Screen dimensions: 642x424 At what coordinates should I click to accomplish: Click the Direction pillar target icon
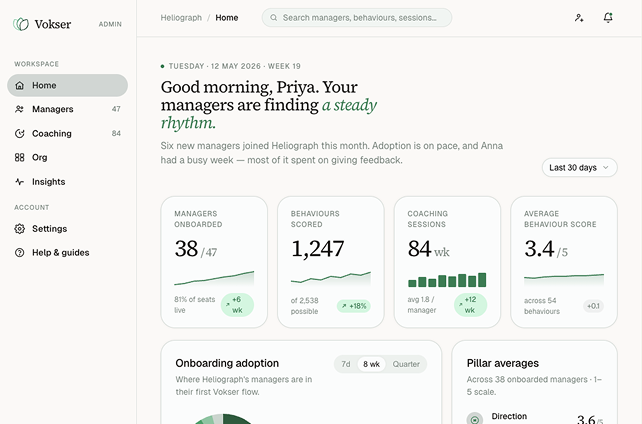(475, 419)
